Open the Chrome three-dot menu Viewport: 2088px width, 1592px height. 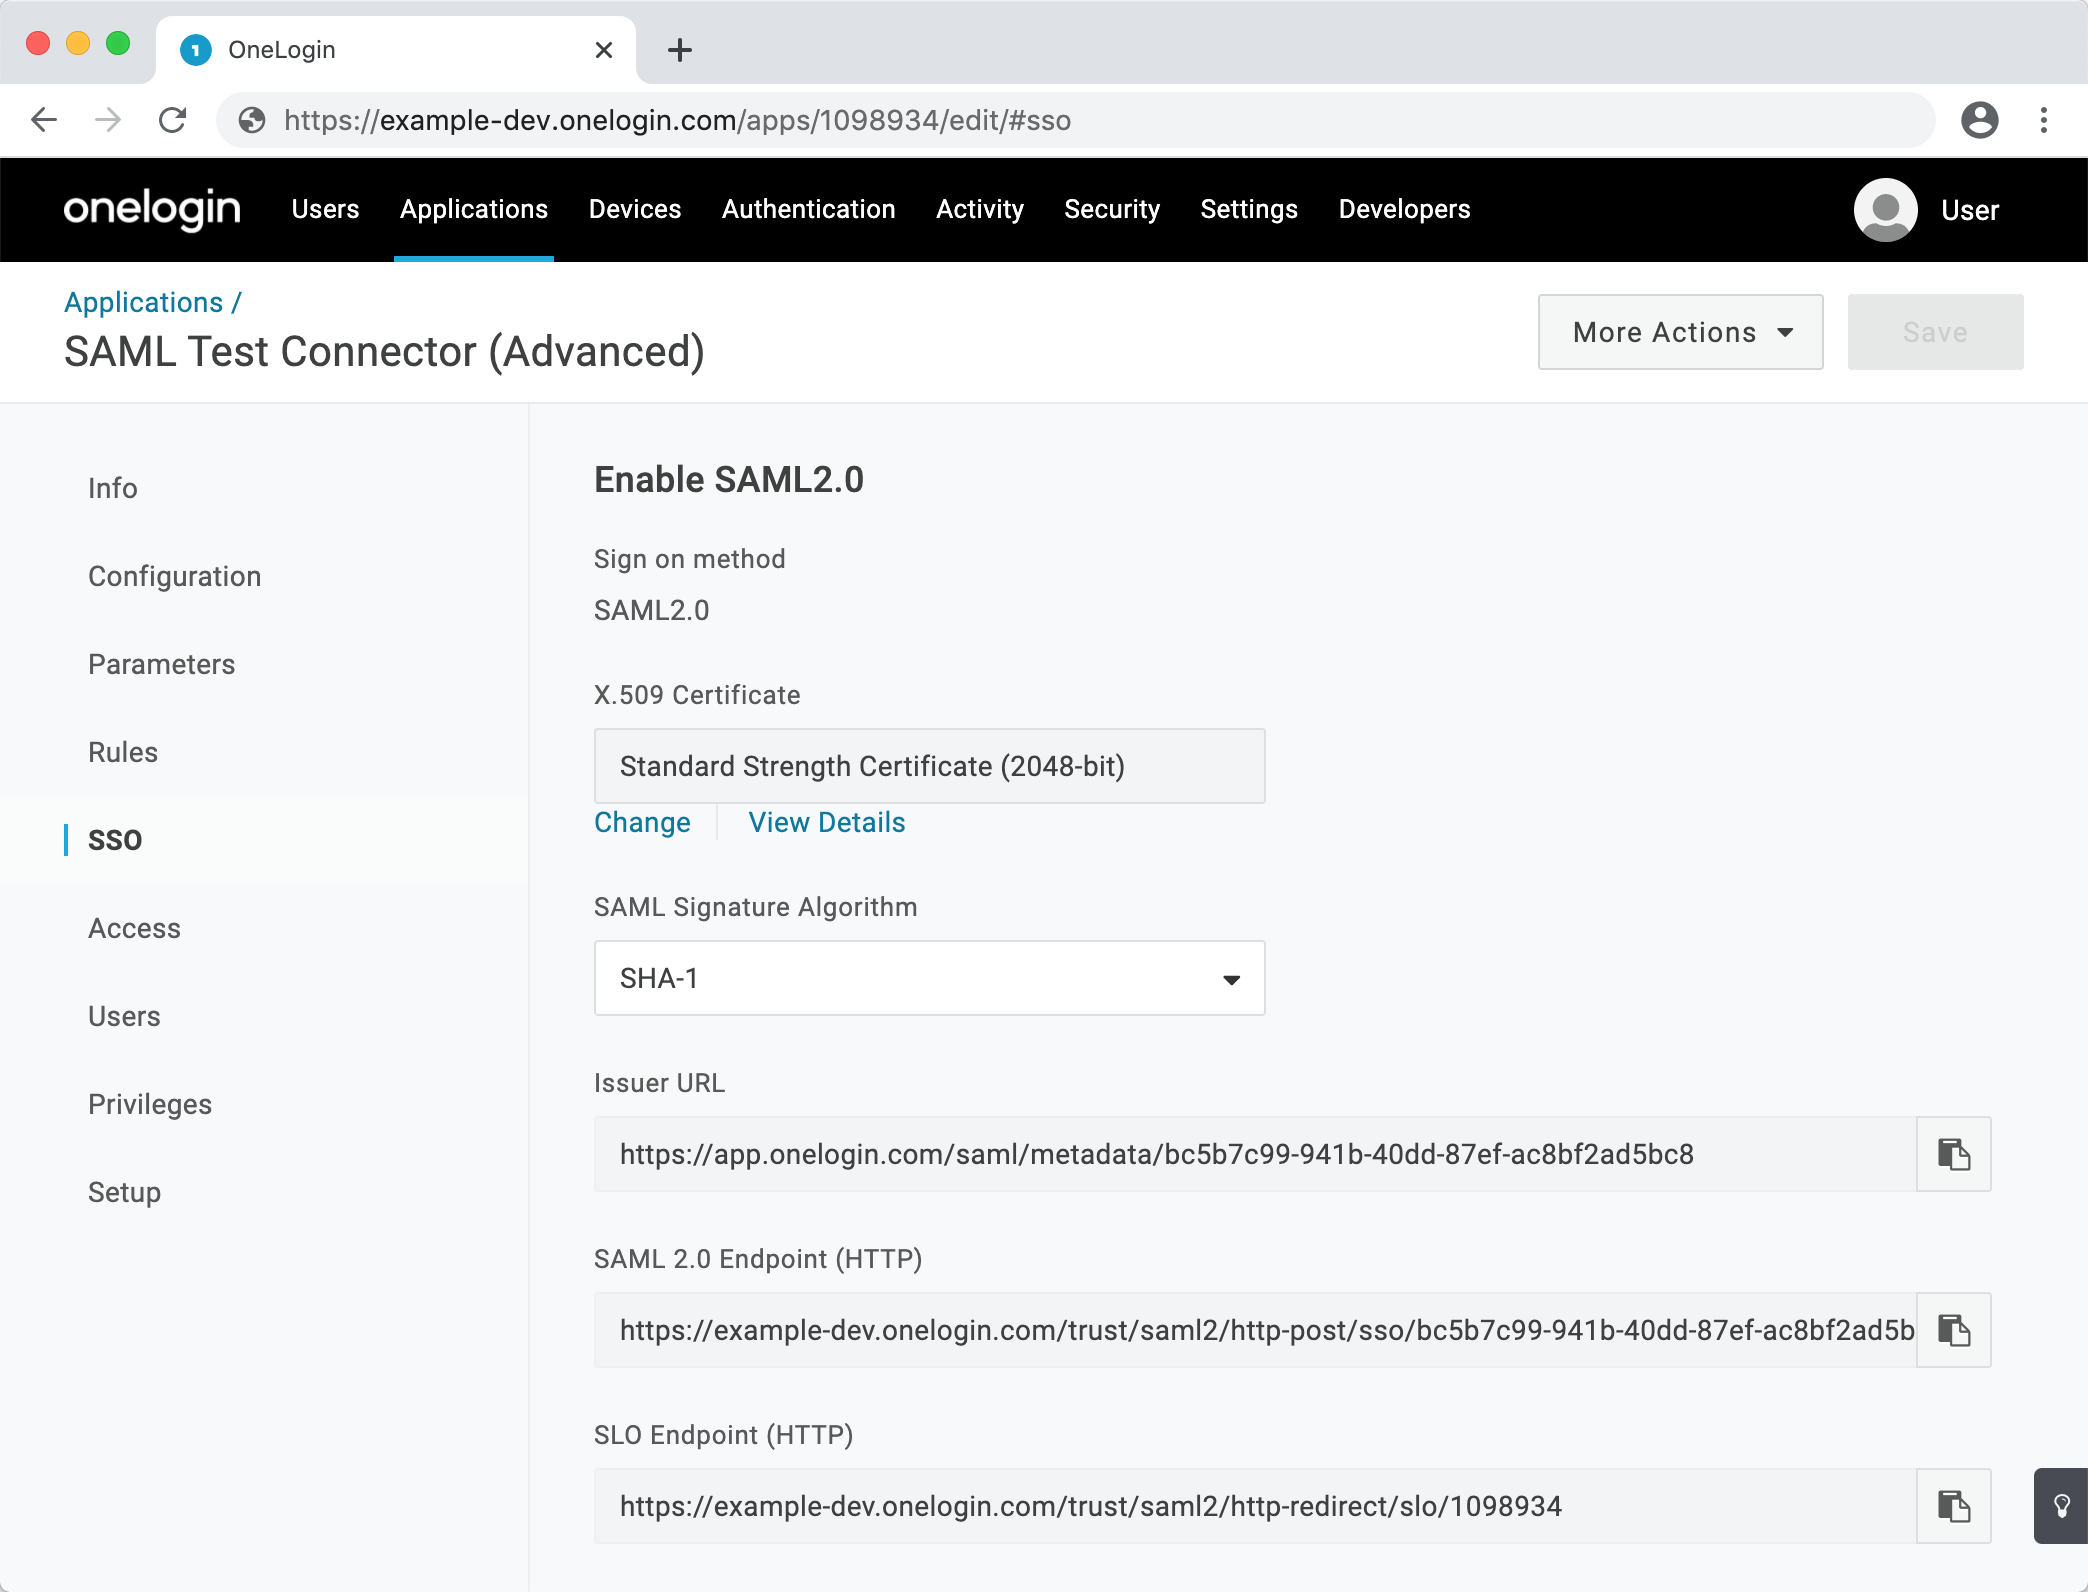2044,120
